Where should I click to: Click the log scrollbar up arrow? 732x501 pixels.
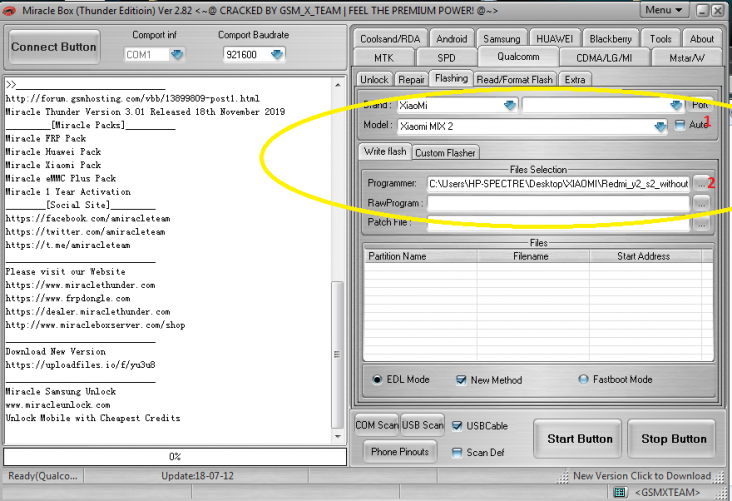pos(338,85)
